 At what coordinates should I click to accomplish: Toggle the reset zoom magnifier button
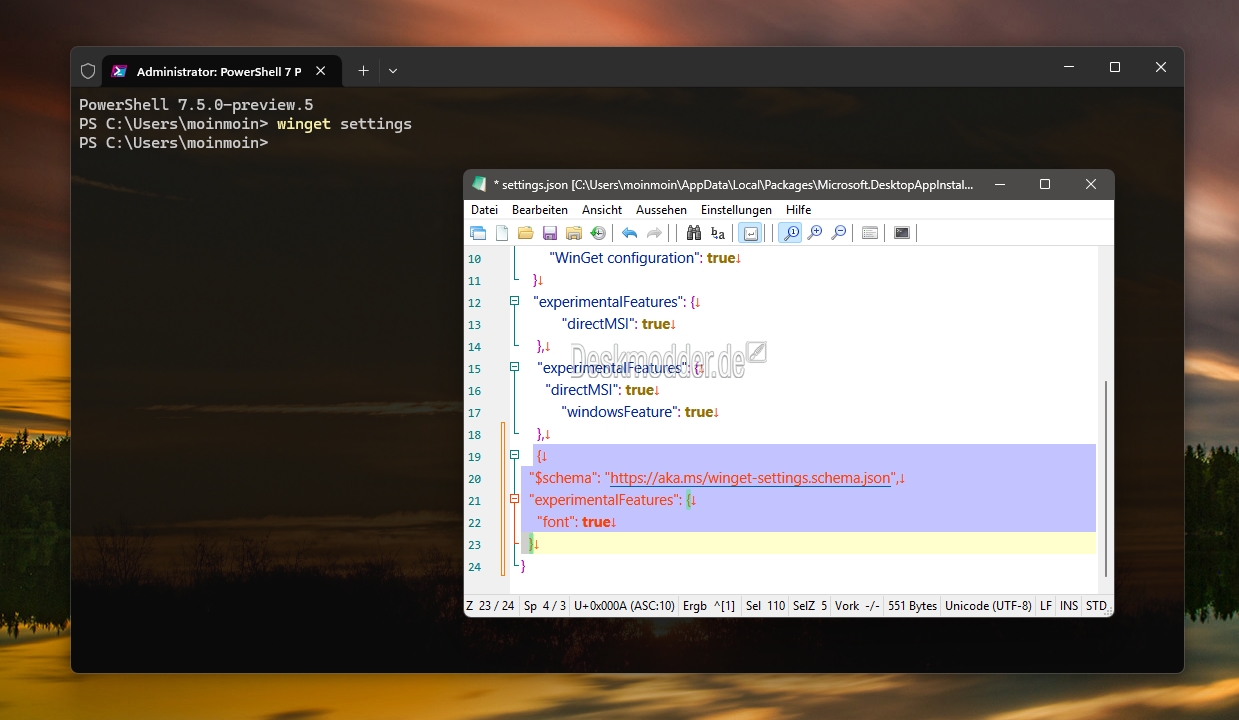click(x=790, y=233)
